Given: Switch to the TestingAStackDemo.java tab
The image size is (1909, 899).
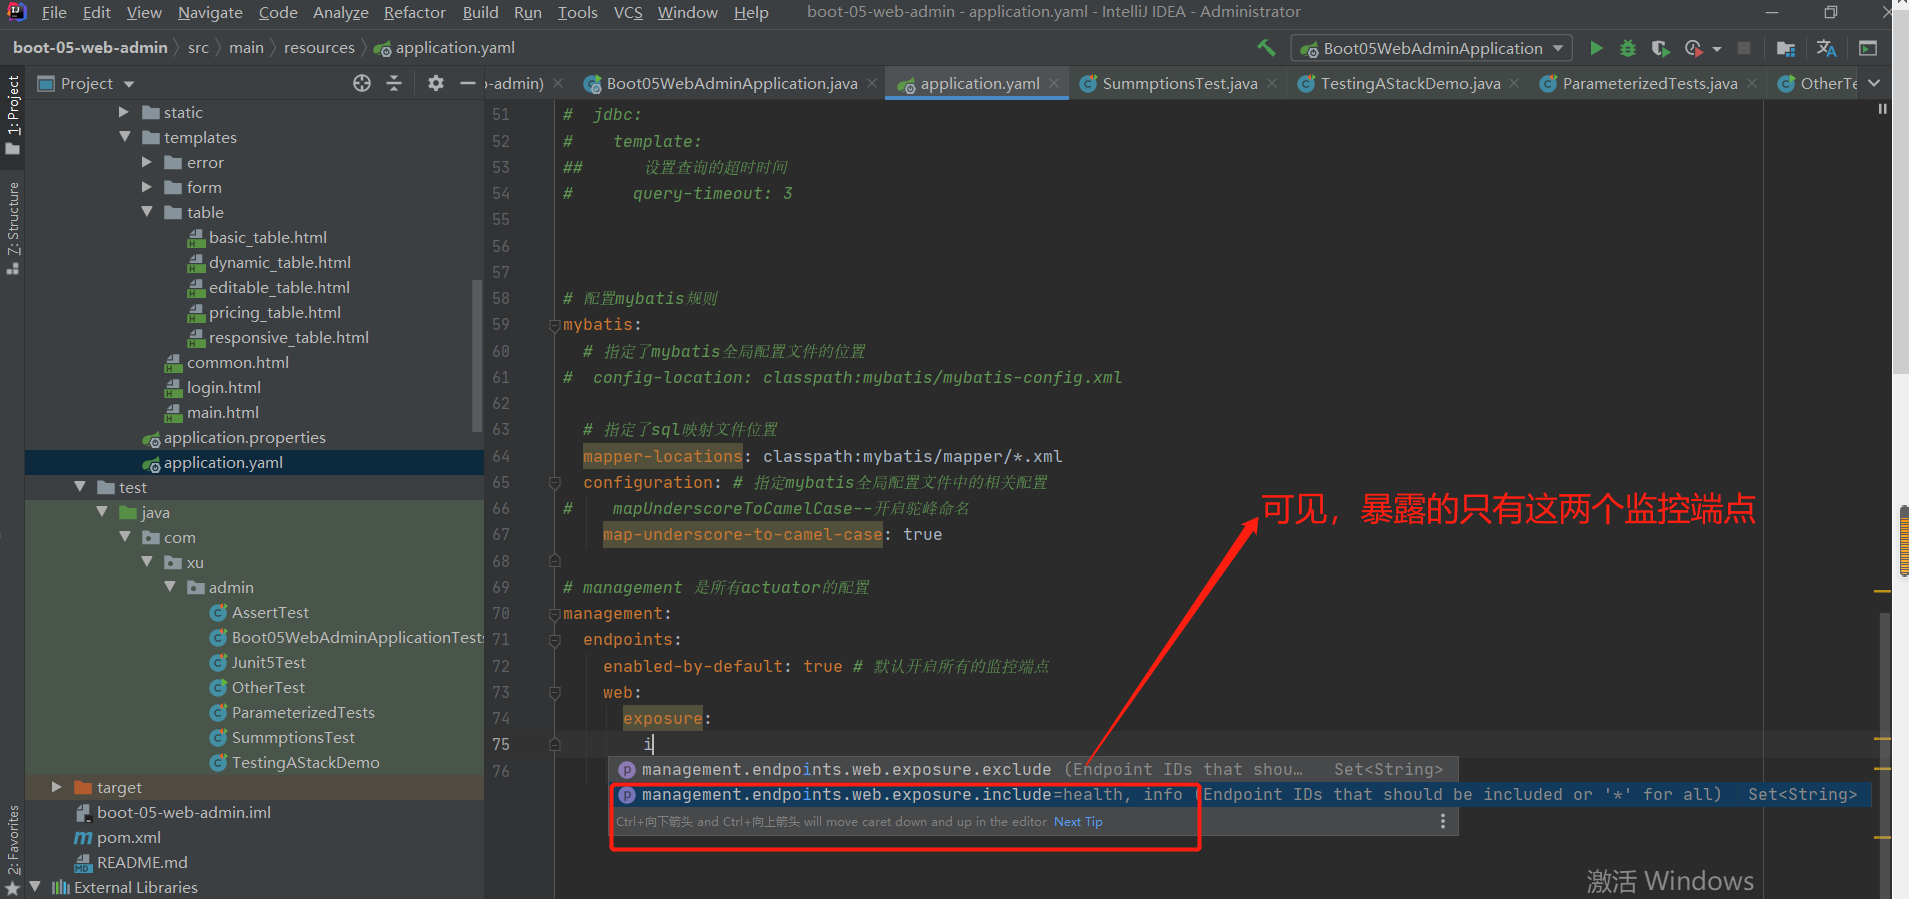Looking at the screenshot, I should coord(1410,83).
